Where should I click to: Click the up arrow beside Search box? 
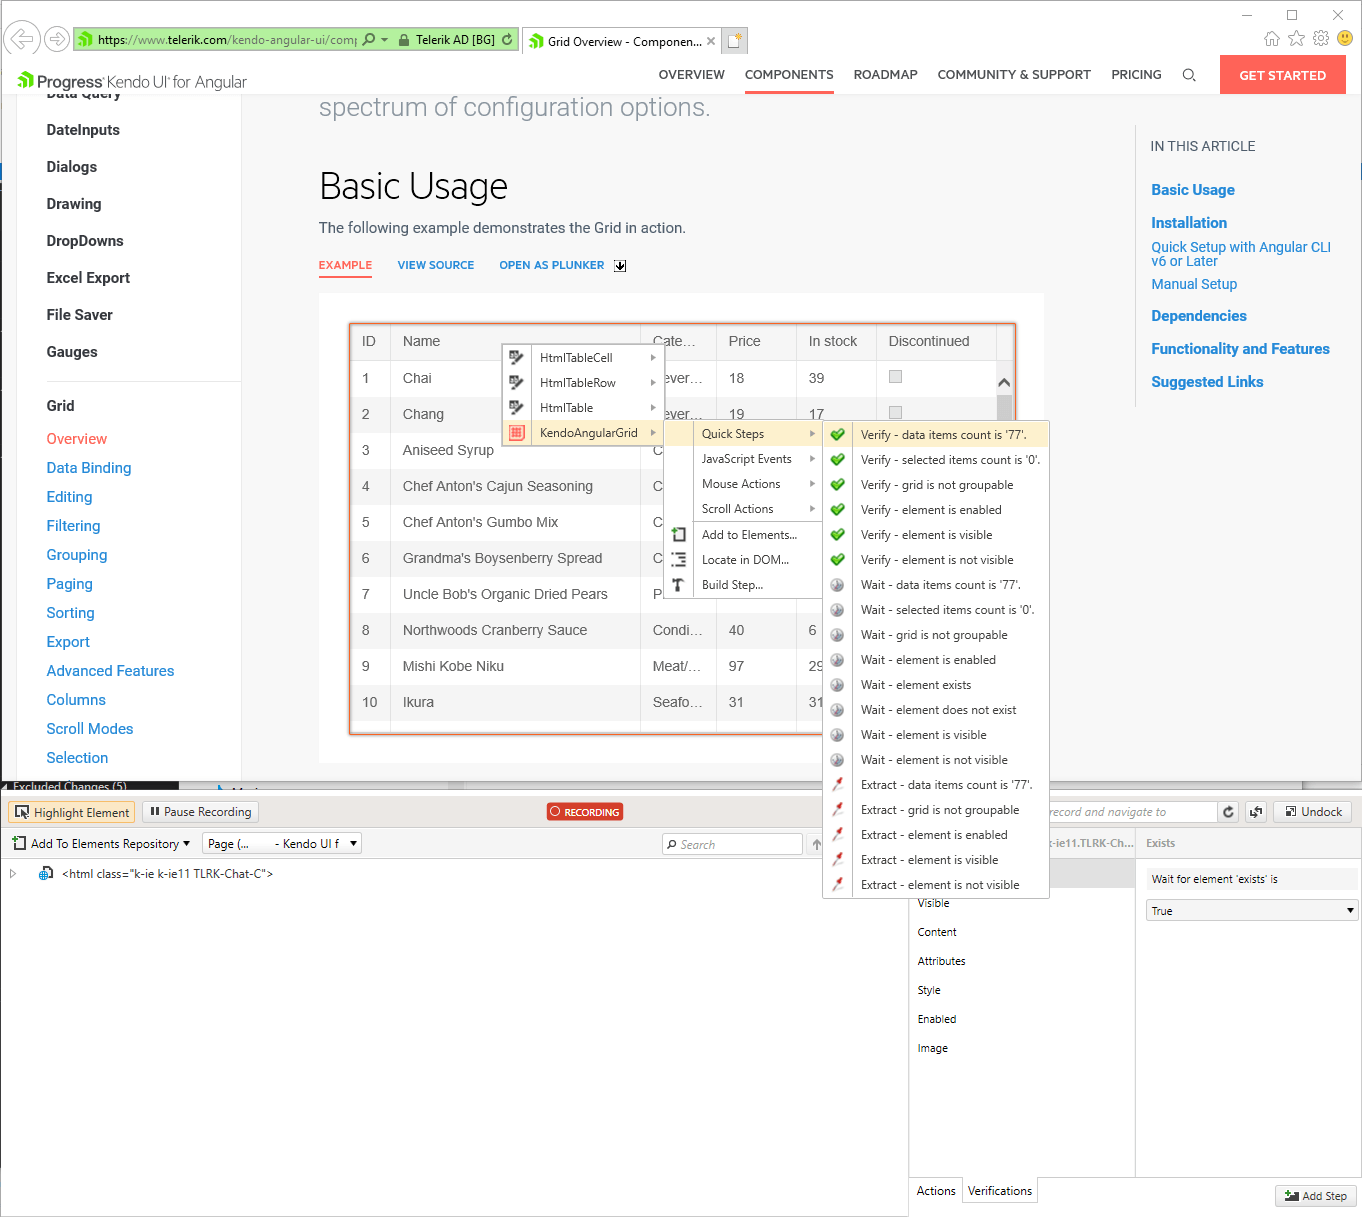coord(816,845)
